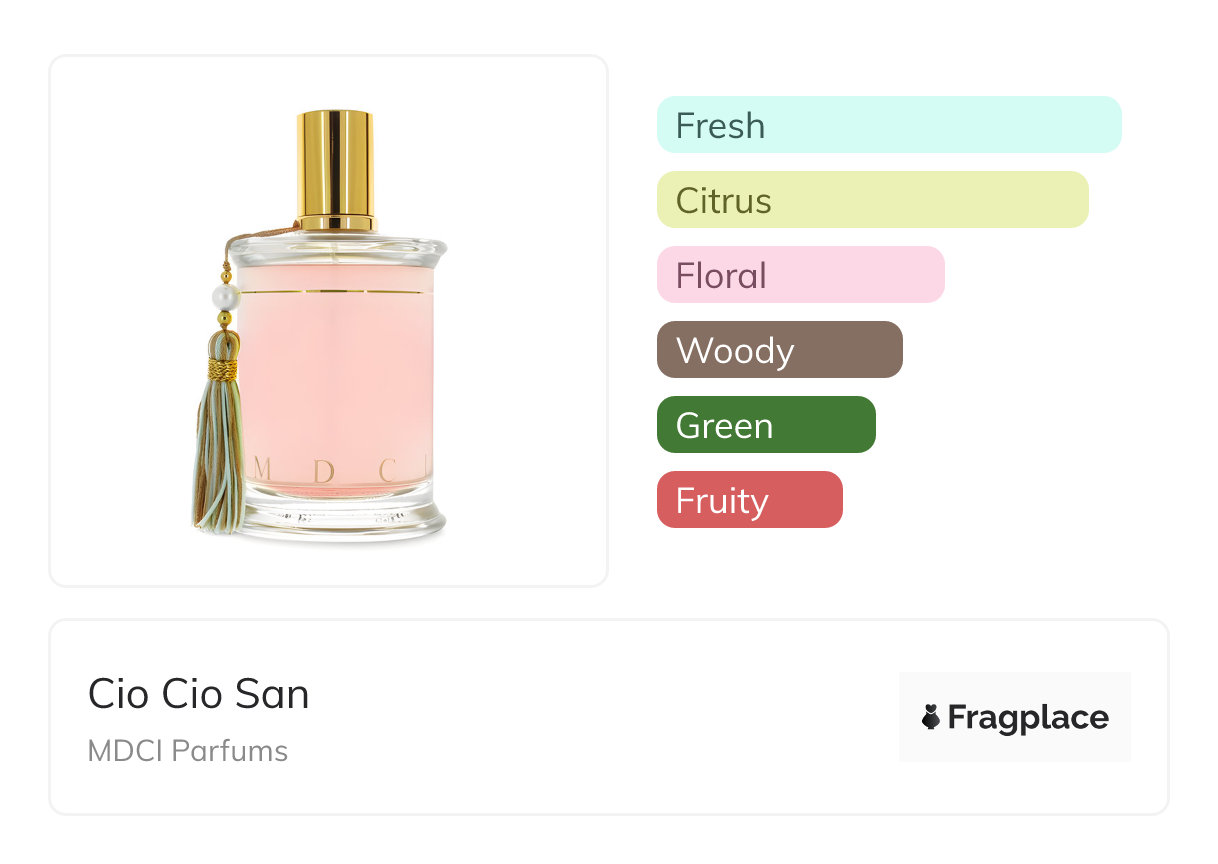
Task: Select the Fresh scent accord bar
Action: click(x=888, y=125)
